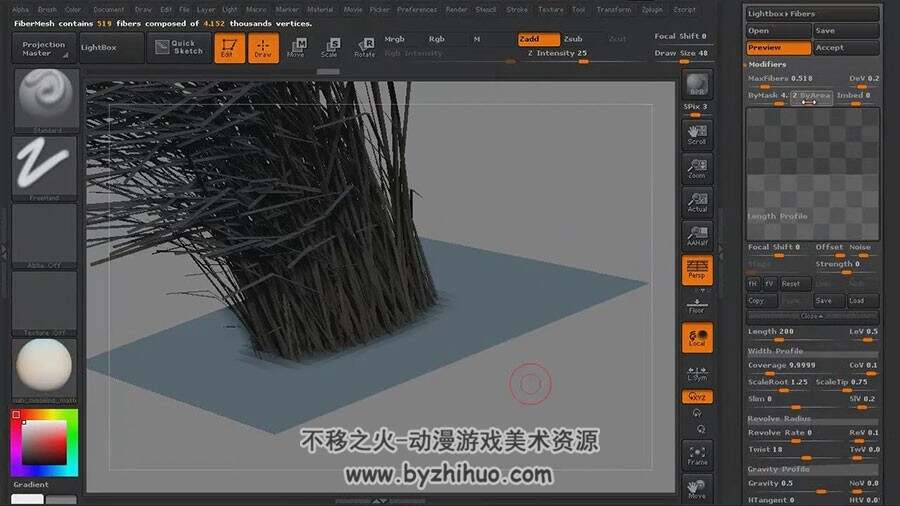The height and width of the screenshot is (506, 900).
Task: Open the Standard brush picker
Action: click(45, 100)
